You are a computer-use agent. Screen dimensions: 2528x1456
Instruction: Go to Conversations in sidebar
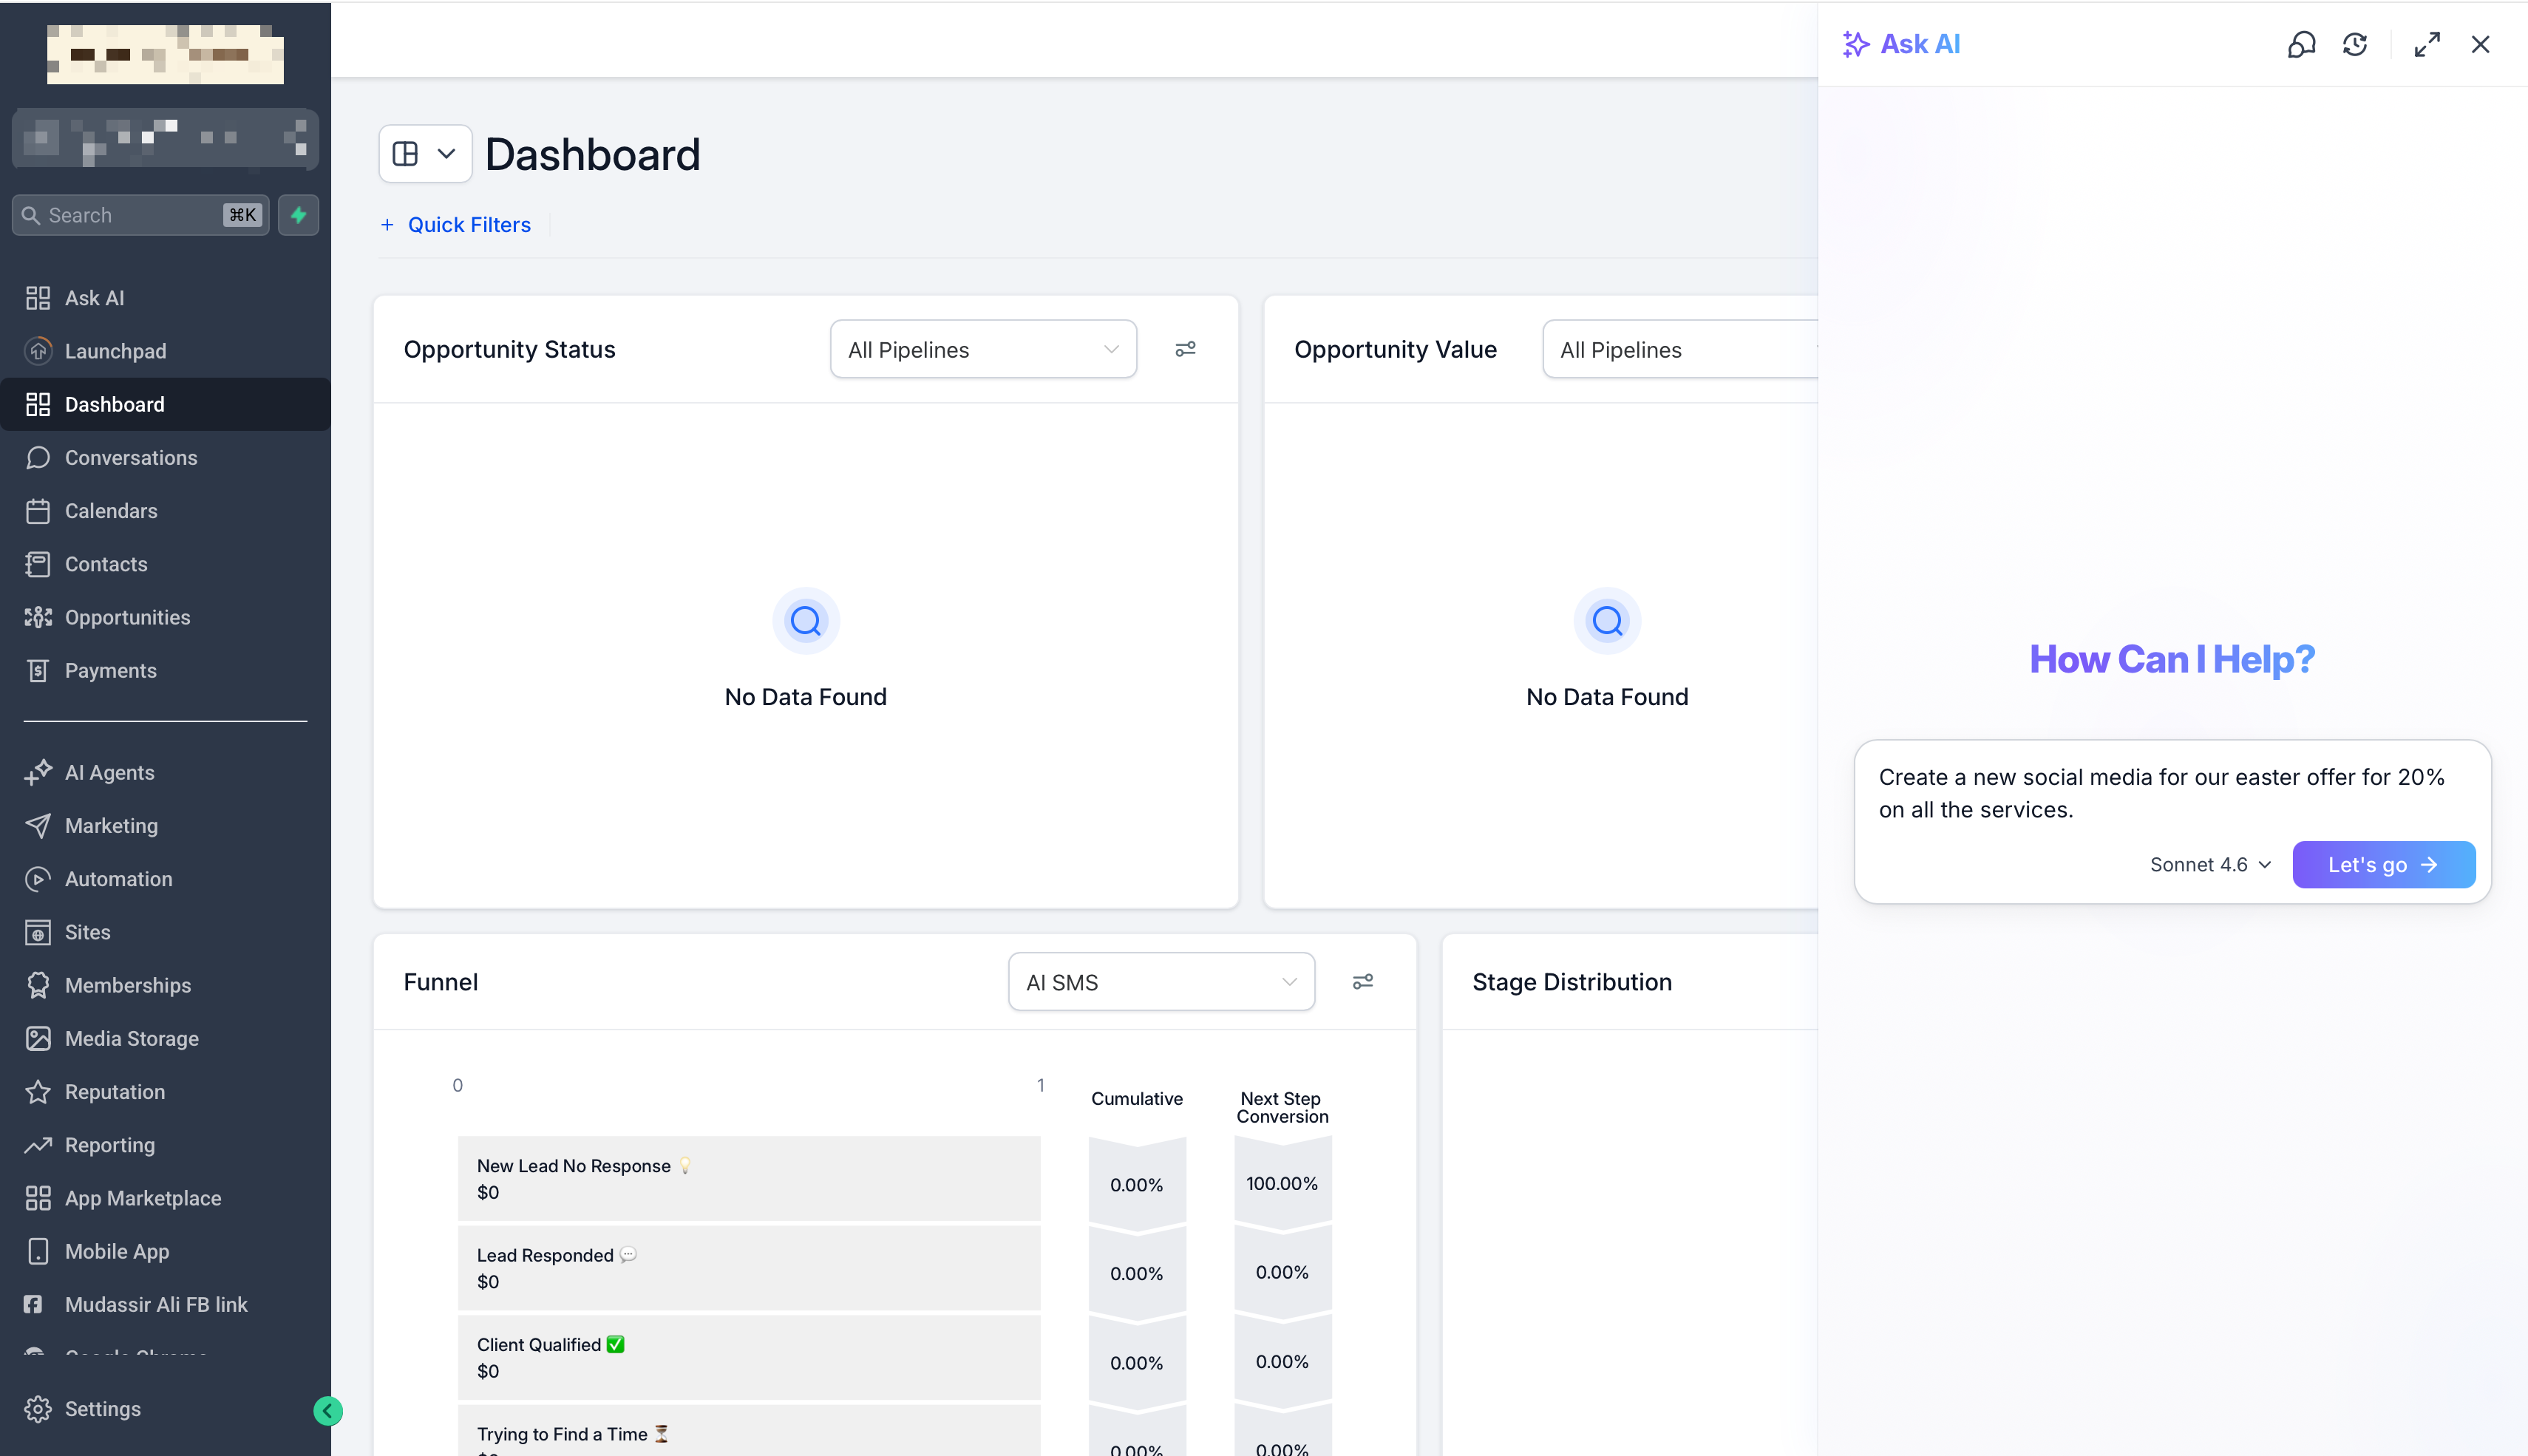[130, 457]
